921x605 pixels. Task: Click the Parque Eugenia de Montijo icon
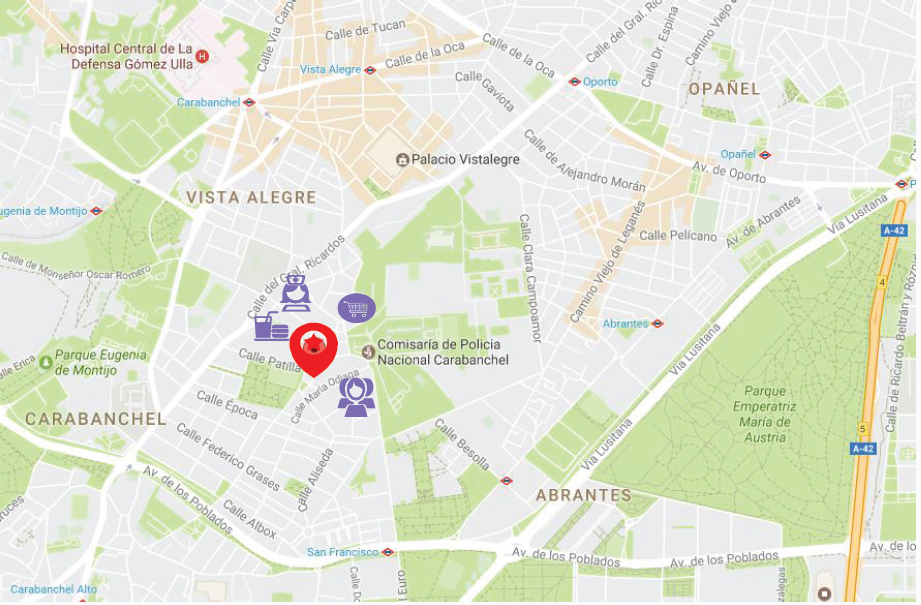(x=46, y=362)
